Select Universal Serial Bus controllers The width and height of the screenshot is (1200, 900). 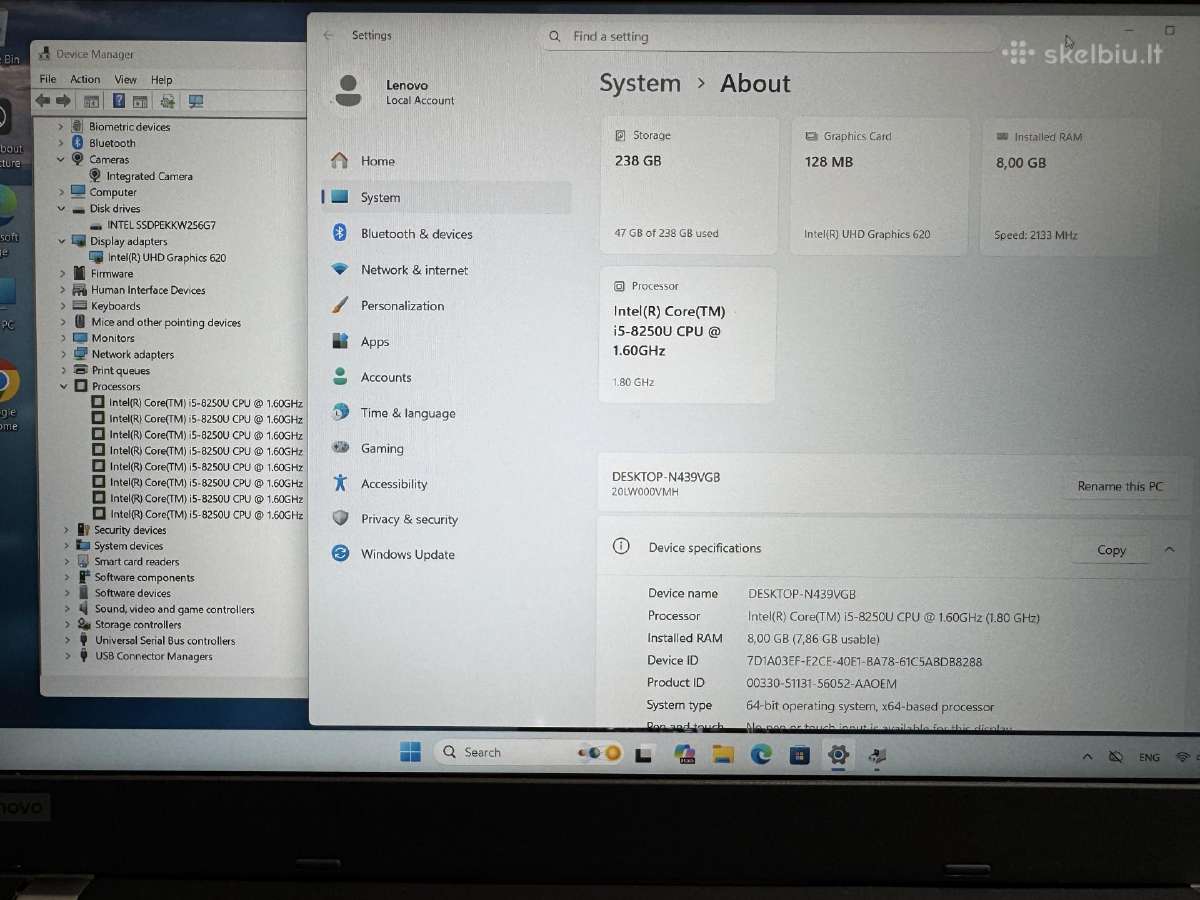pos(165,641)
